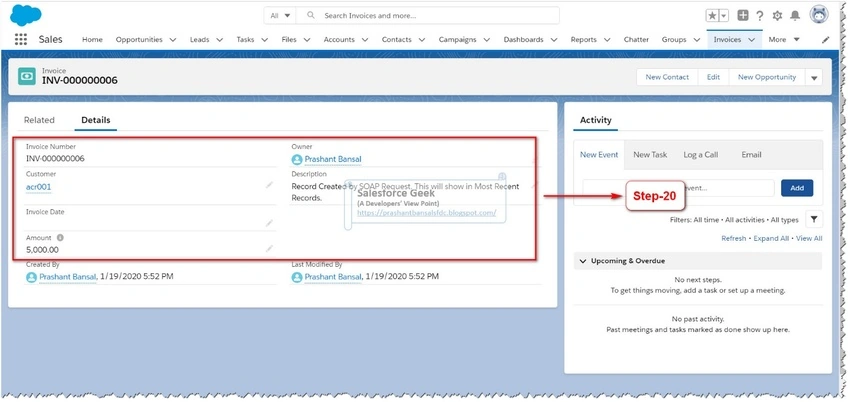Screen dimensions: 850x402
Task: Click the New Contact button
Action: pyautogui.click(x=667, y=77)
